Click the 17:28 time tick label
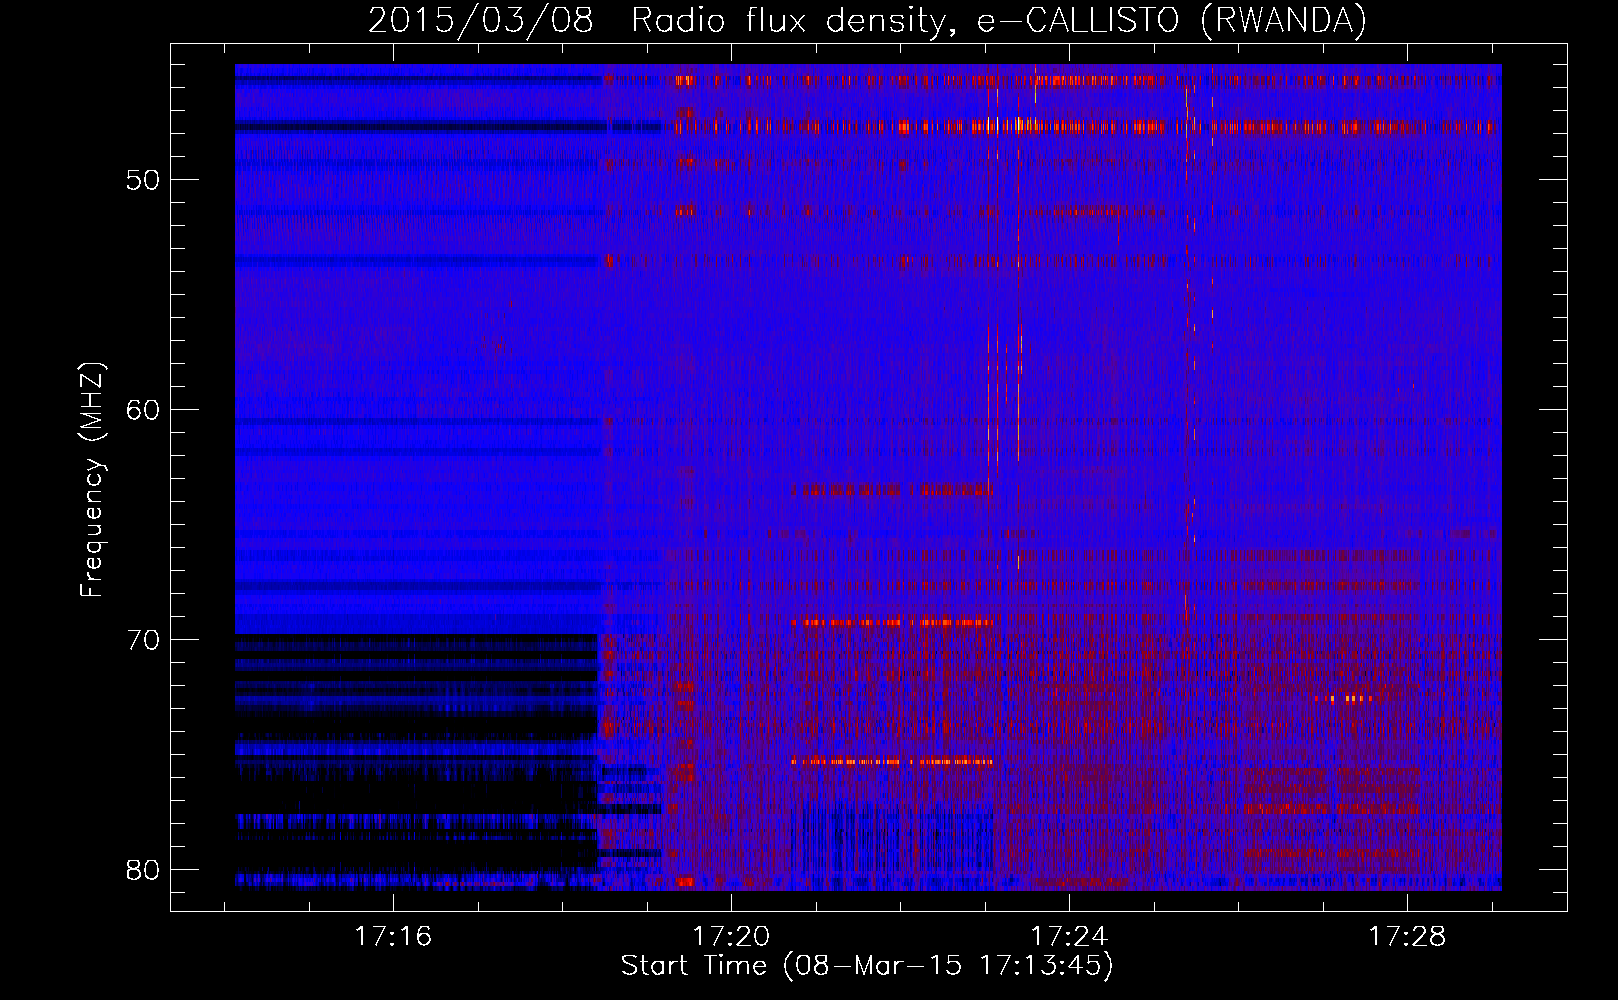This screenshot has height=1000, width=1618. pos(1407,936)
